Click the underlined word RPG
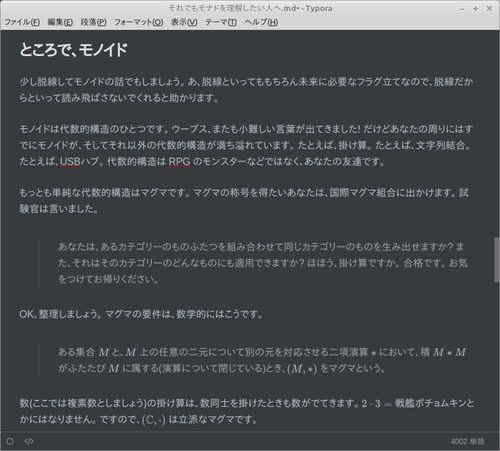The width and height of the screenshot is (500, 451). (x=179, y=161)
